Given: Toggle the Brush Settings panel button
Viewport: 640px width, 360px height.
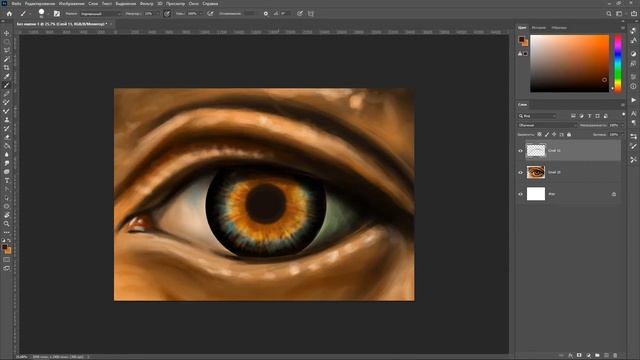Looking at the screenshot, I should 57,13.
